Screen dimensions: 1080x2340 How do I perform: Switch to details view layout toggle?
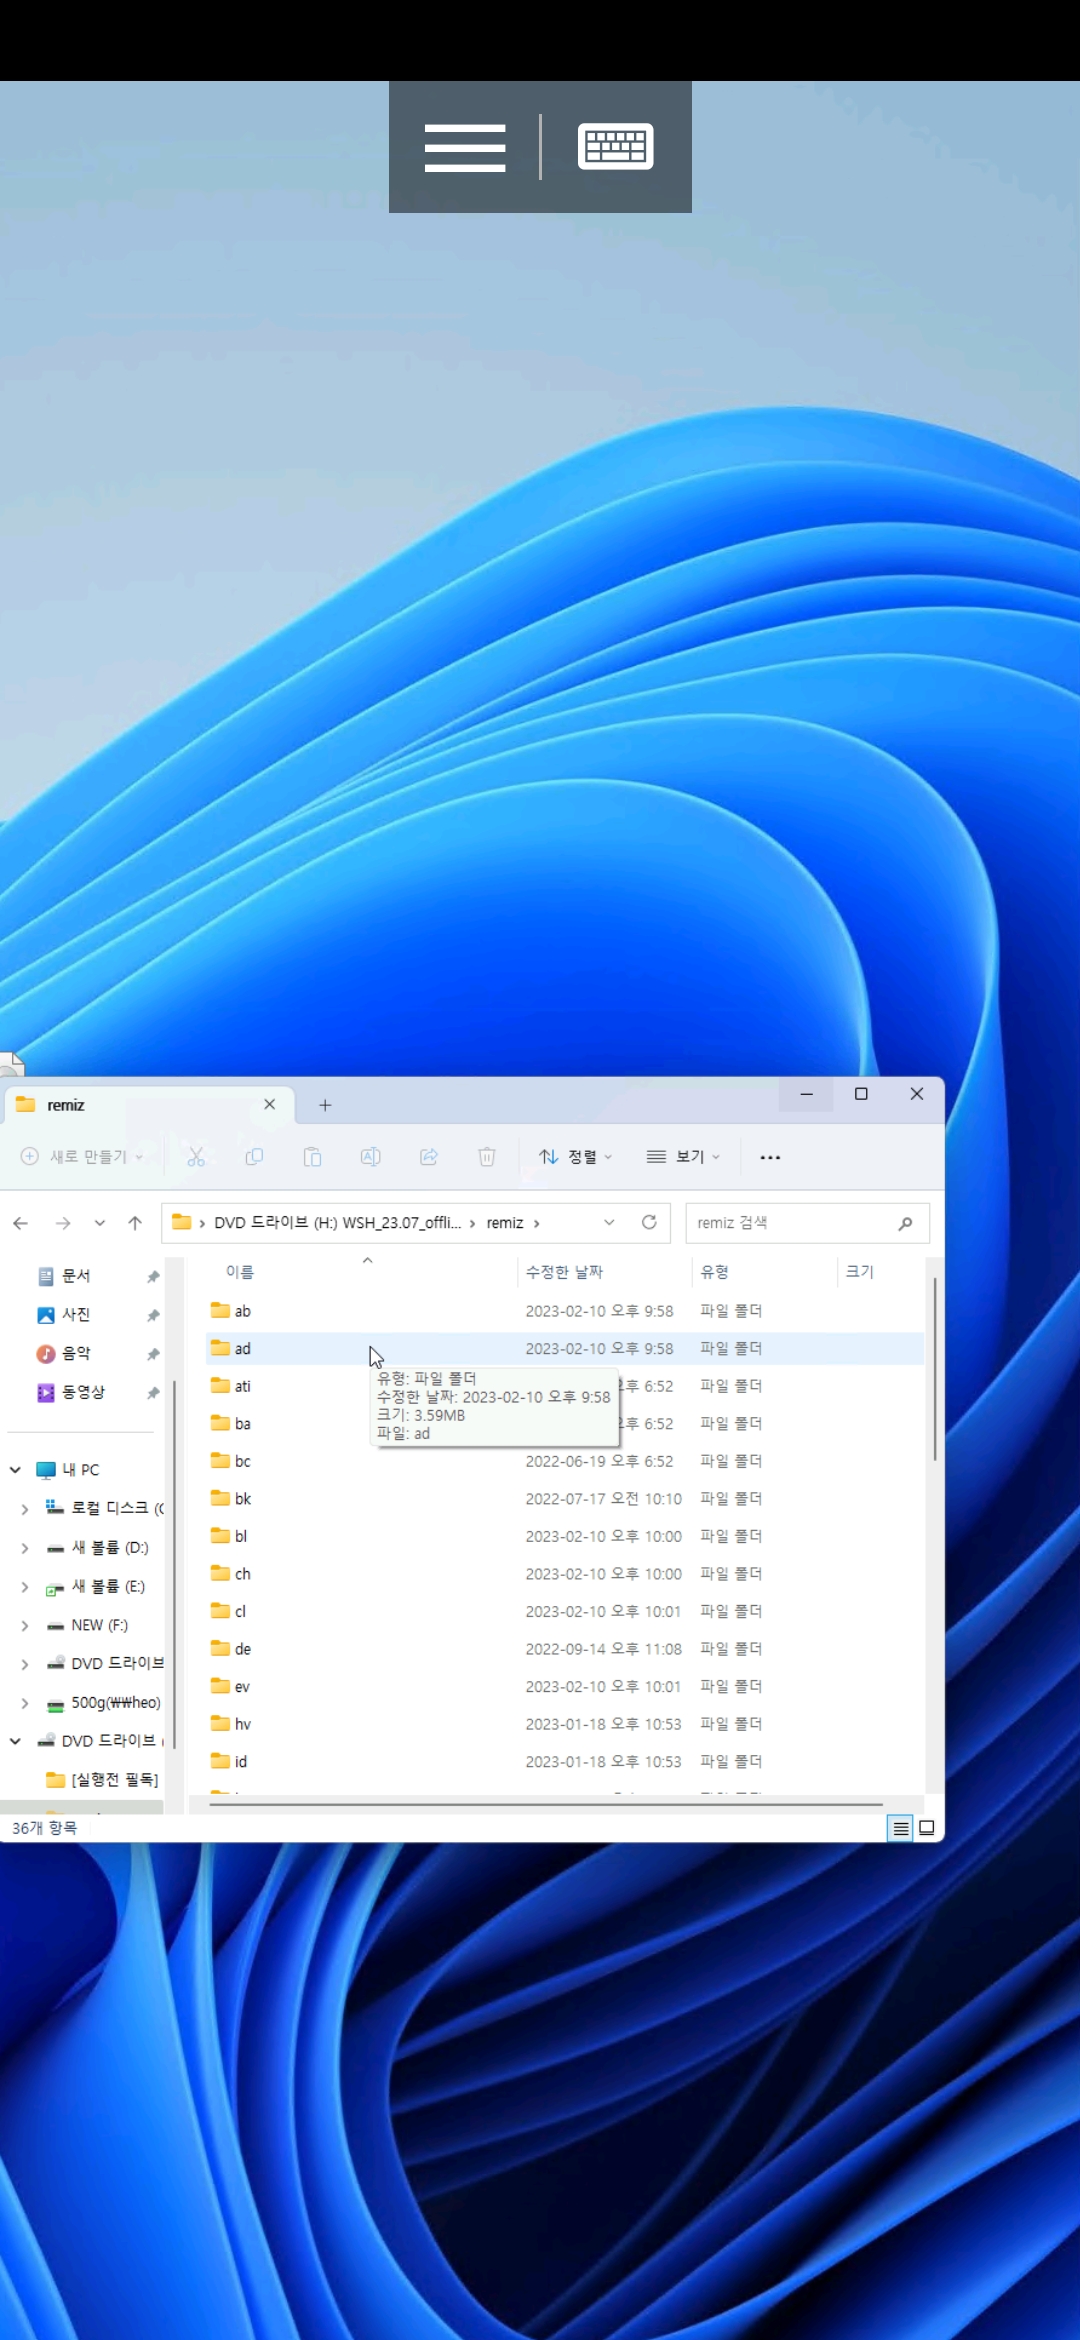pyautogui.click(x=900, y=1828)
